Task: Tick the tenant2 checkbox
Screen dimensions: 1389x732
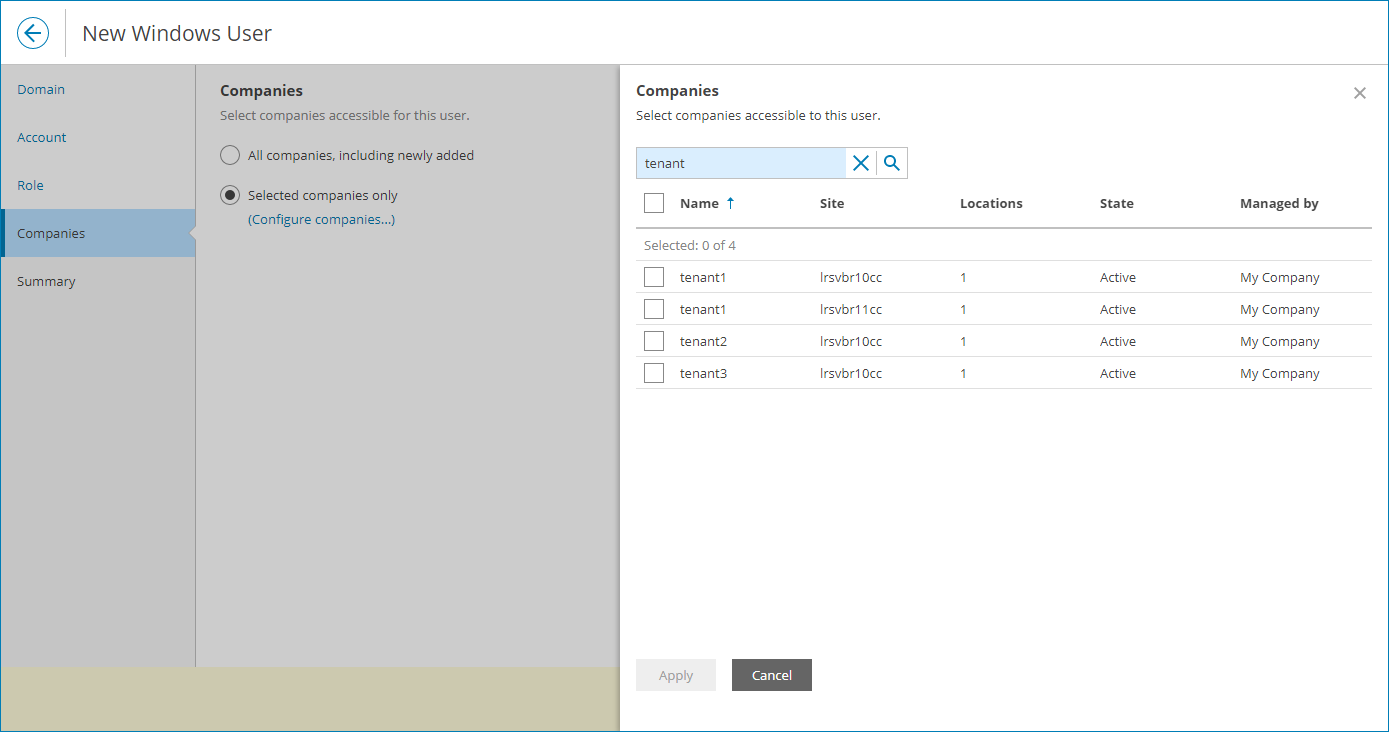Action: [654, 341]
